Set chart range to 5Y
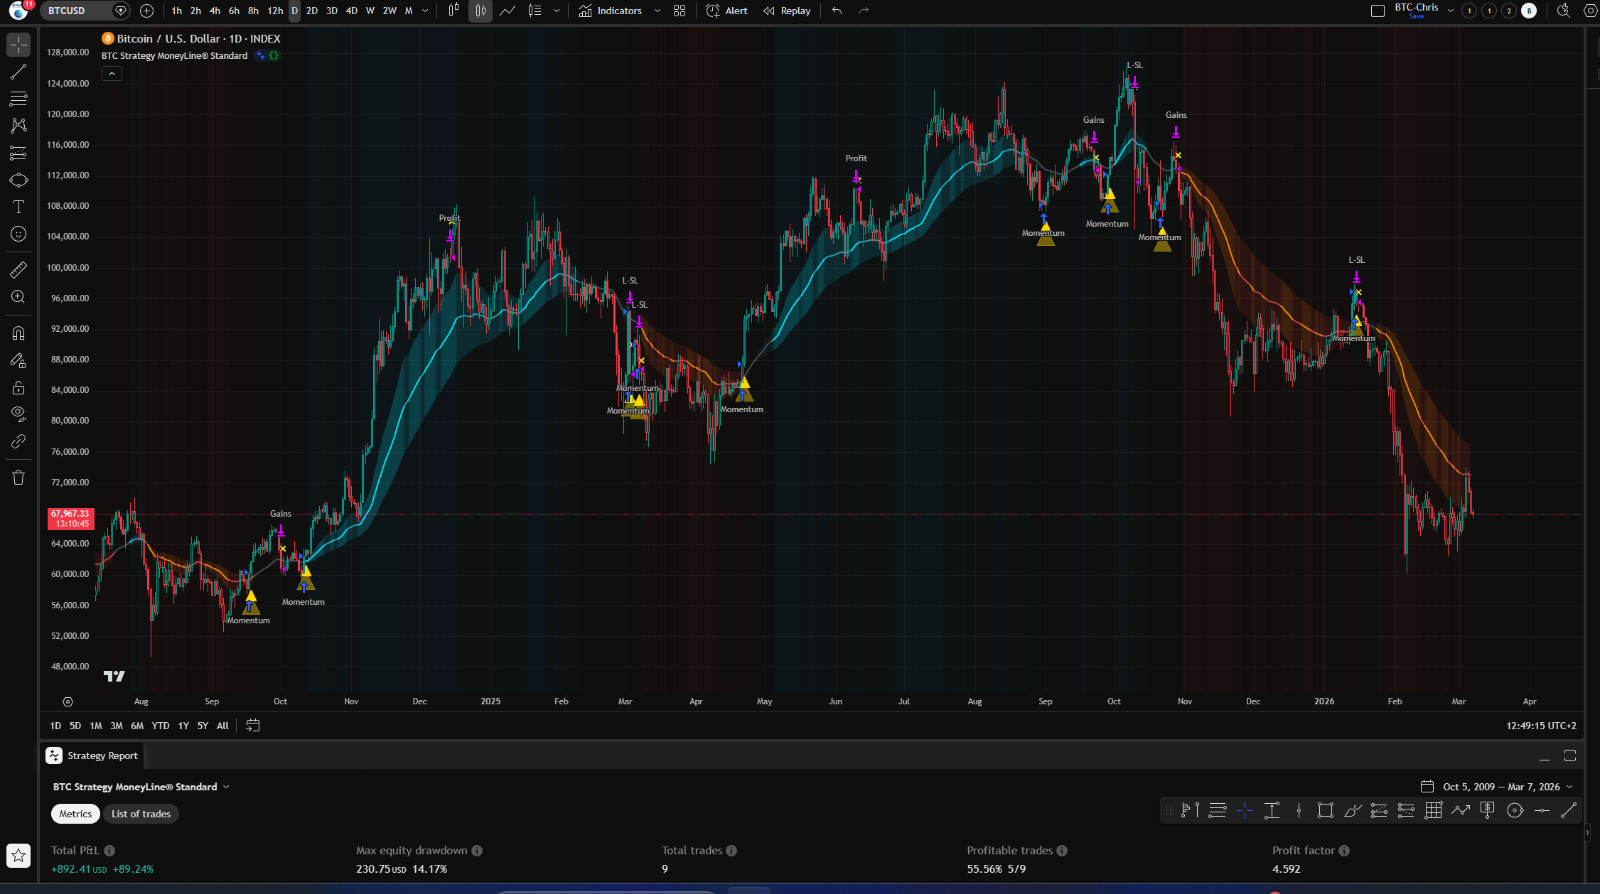Image resolution: width=1600 pixels, height=894 pixels. pyautogui.click(x=203, y=726)
